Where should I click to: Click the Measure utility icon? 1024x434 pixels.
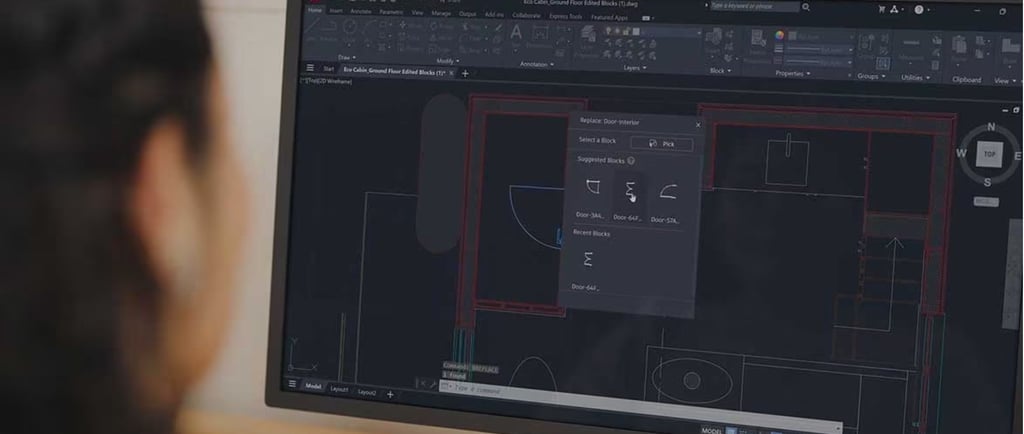(x=911, y=43)
